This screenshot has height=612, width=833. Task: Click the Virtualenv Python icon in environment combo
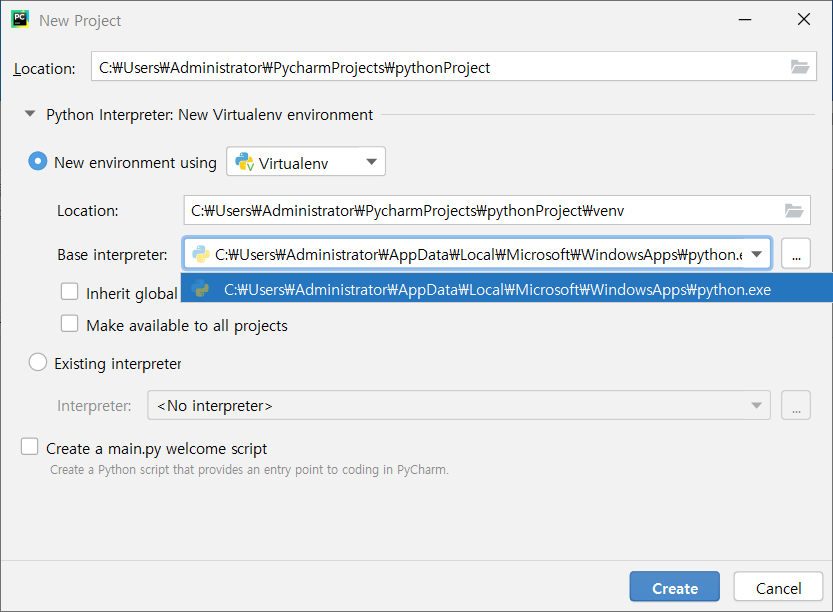(x=244, y=162)
